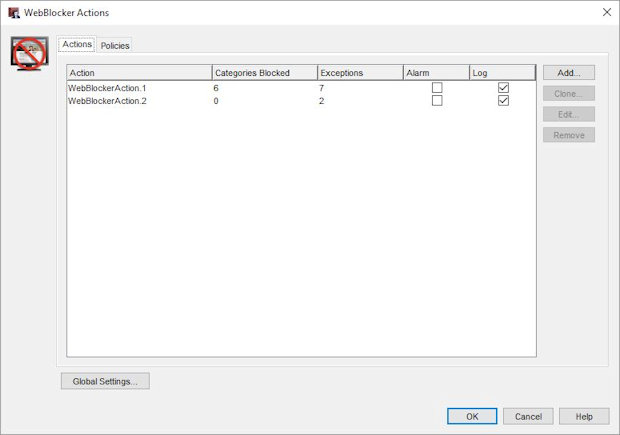The image size is (620, 435).
Task: Click the Edit... button
Action: click(569, 114)
